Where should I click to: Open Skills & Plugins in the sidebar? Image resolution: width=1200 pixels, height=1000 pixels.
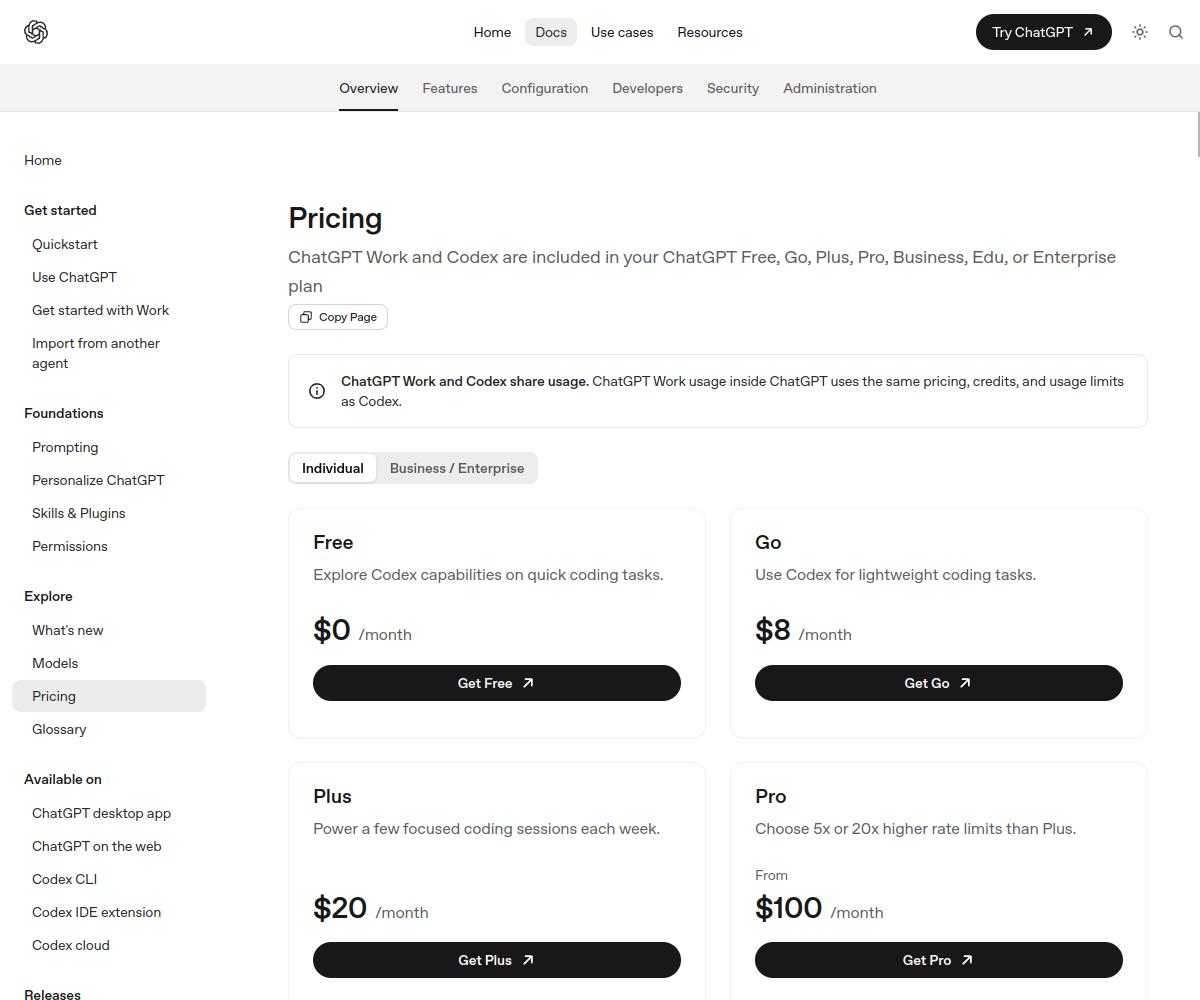(79, 513)
